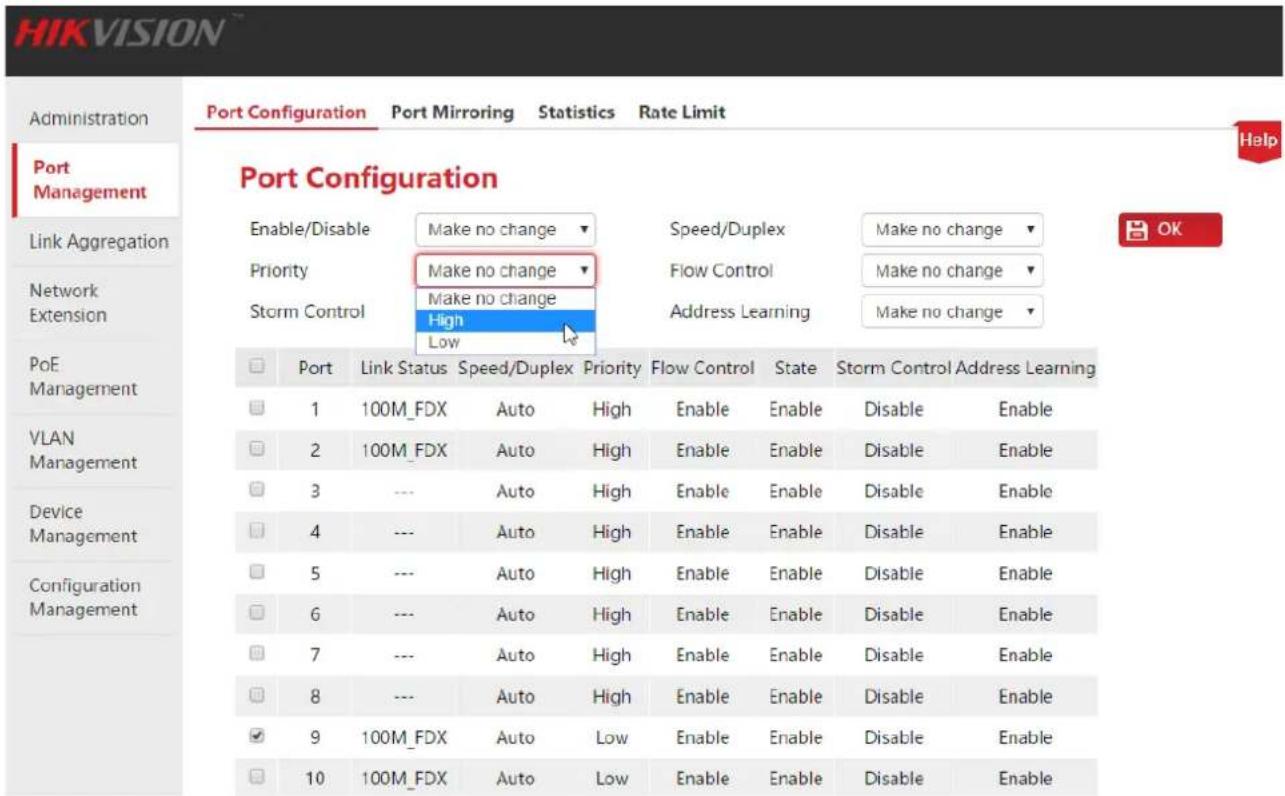The image size is (1285, 796).
Task: Tick the checkbox for port 8
Action: (255, 695)
